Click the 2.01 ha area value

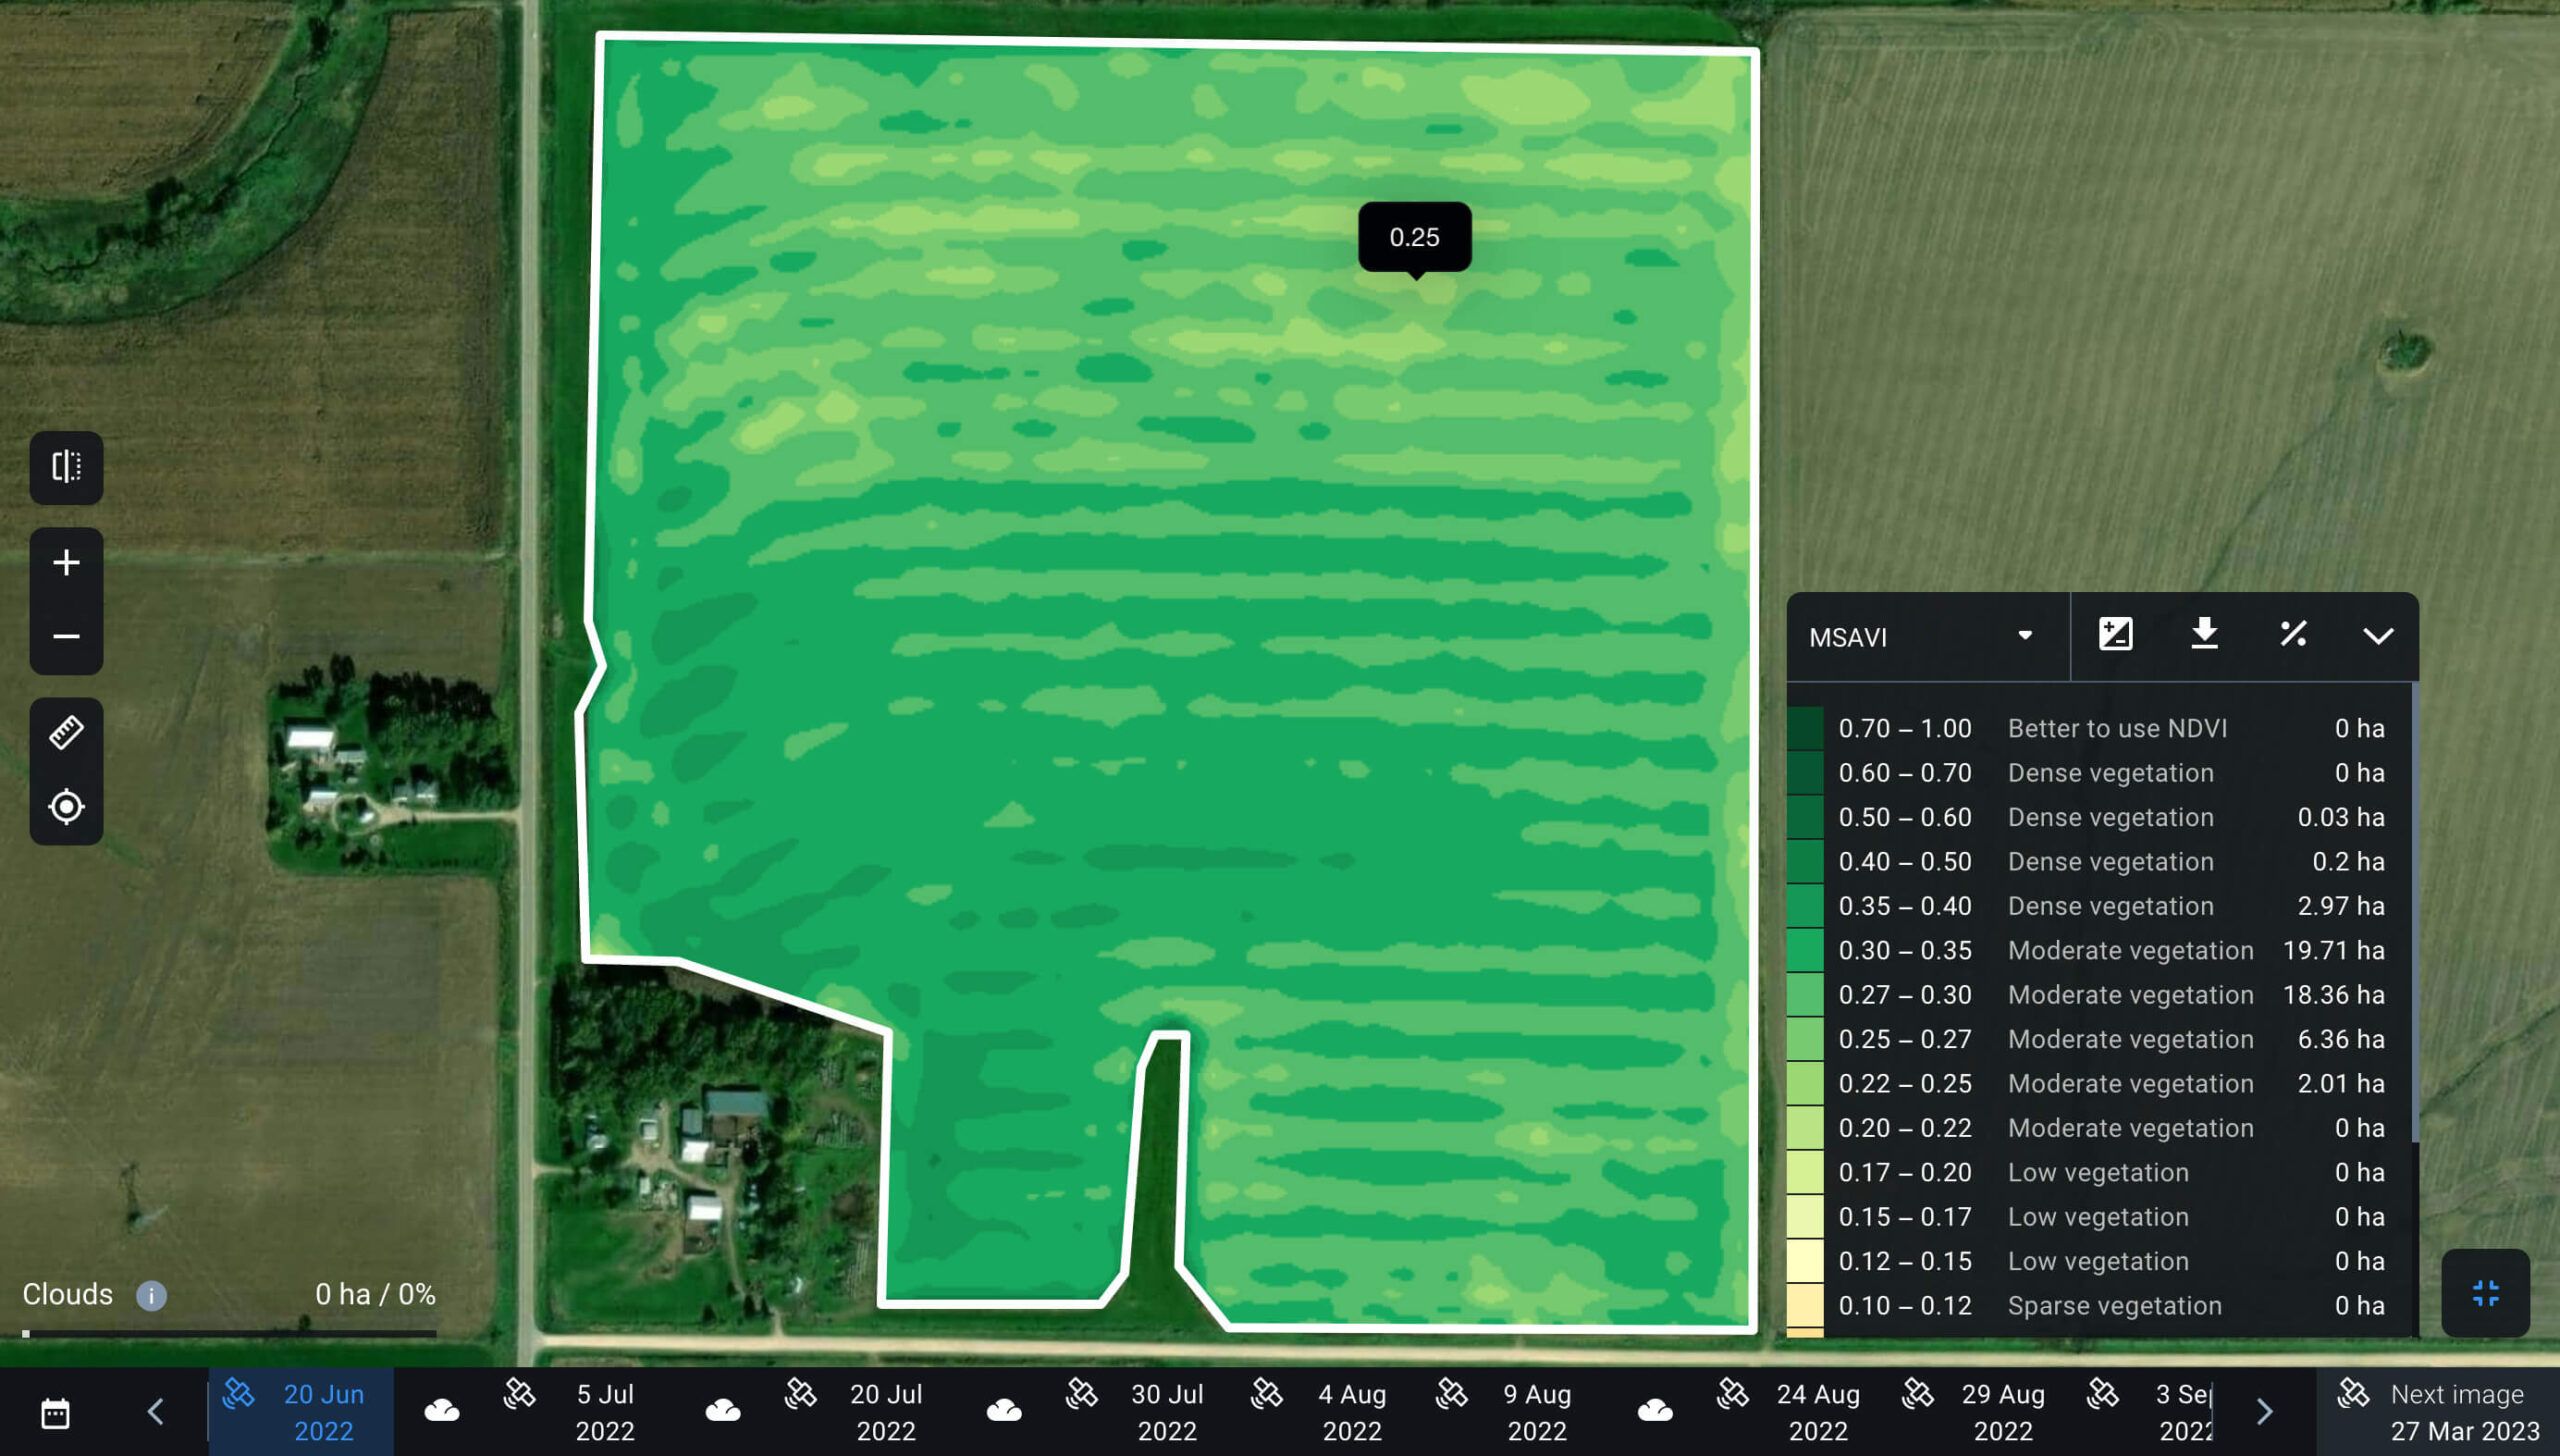pos(2341,1084)
